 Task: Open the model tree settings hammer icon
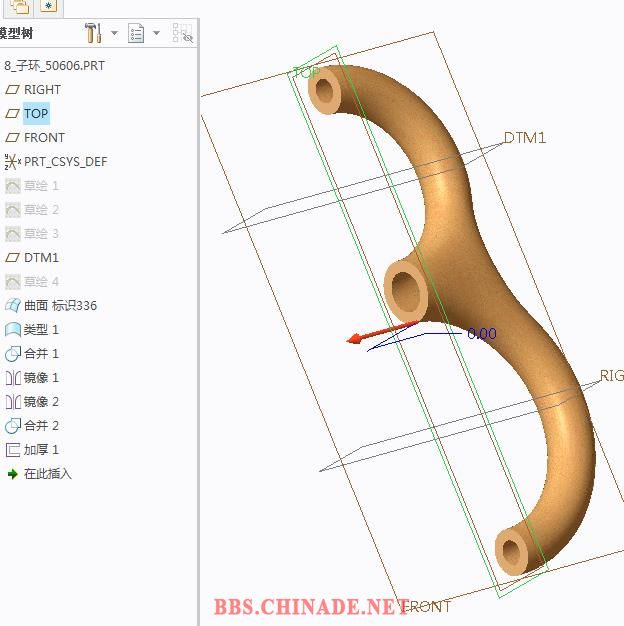click(x=93, y=34)
